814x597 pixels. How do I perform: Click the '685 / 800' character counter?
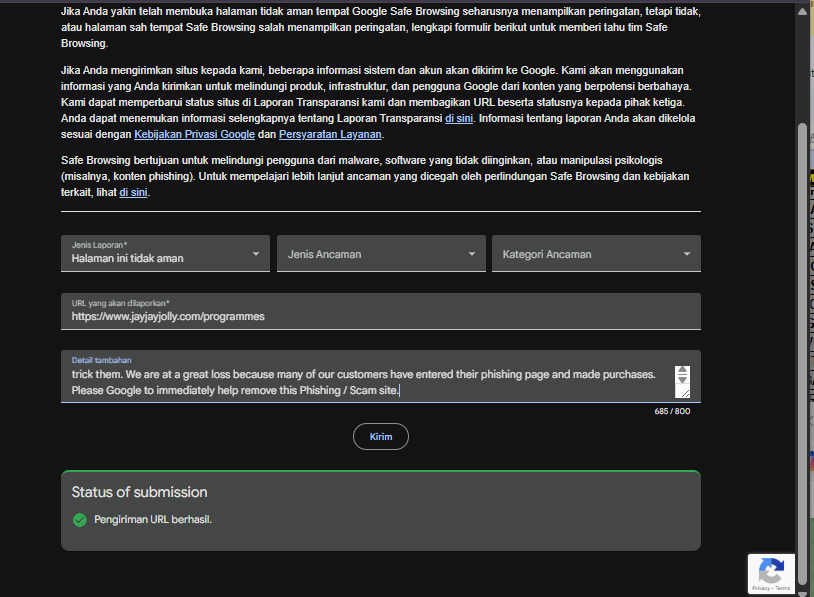[672, 411]
